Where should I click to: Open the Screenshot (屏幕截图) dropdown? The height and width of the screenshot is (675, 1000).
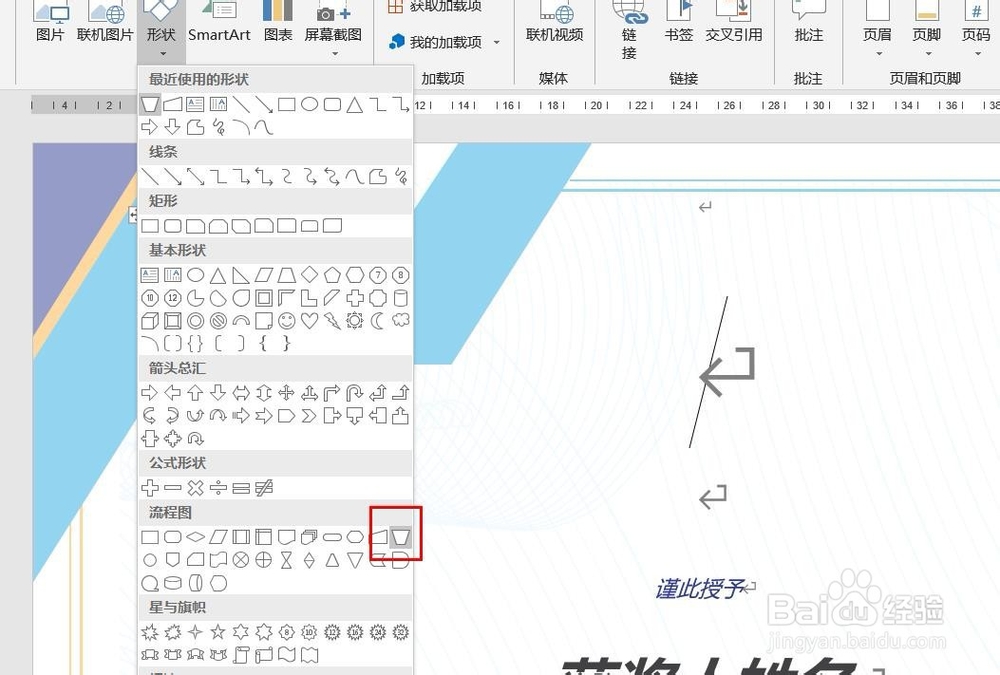pyautogui.click(x=333, y=28)
